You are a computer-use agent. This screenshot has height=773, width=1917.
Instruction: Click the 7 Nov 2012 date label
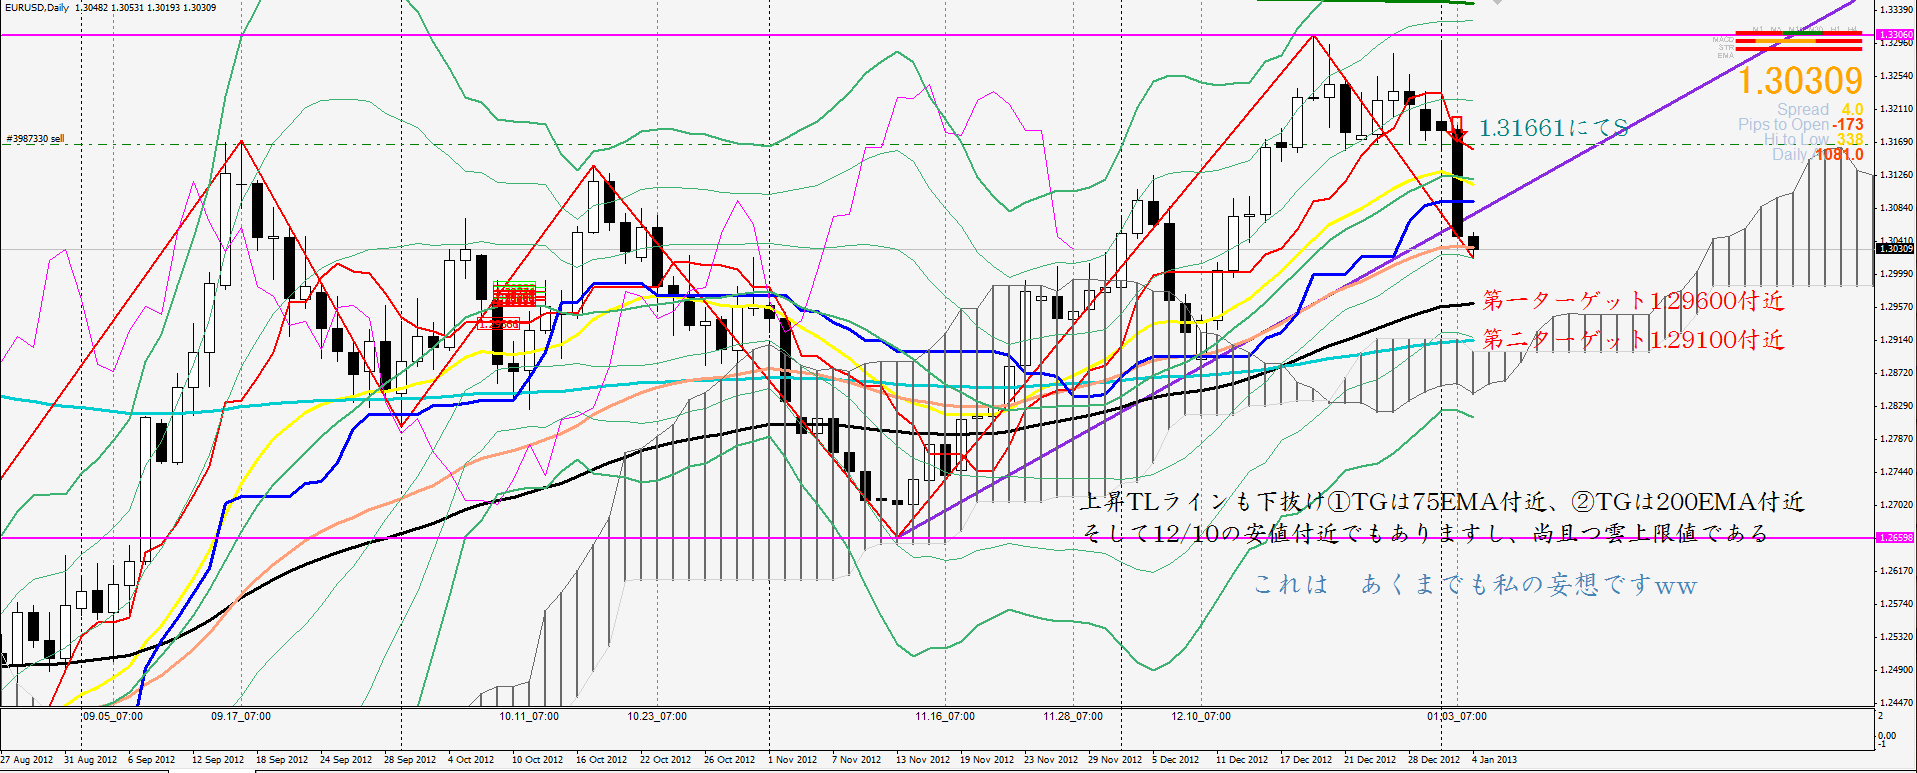(x=855, y=760)
